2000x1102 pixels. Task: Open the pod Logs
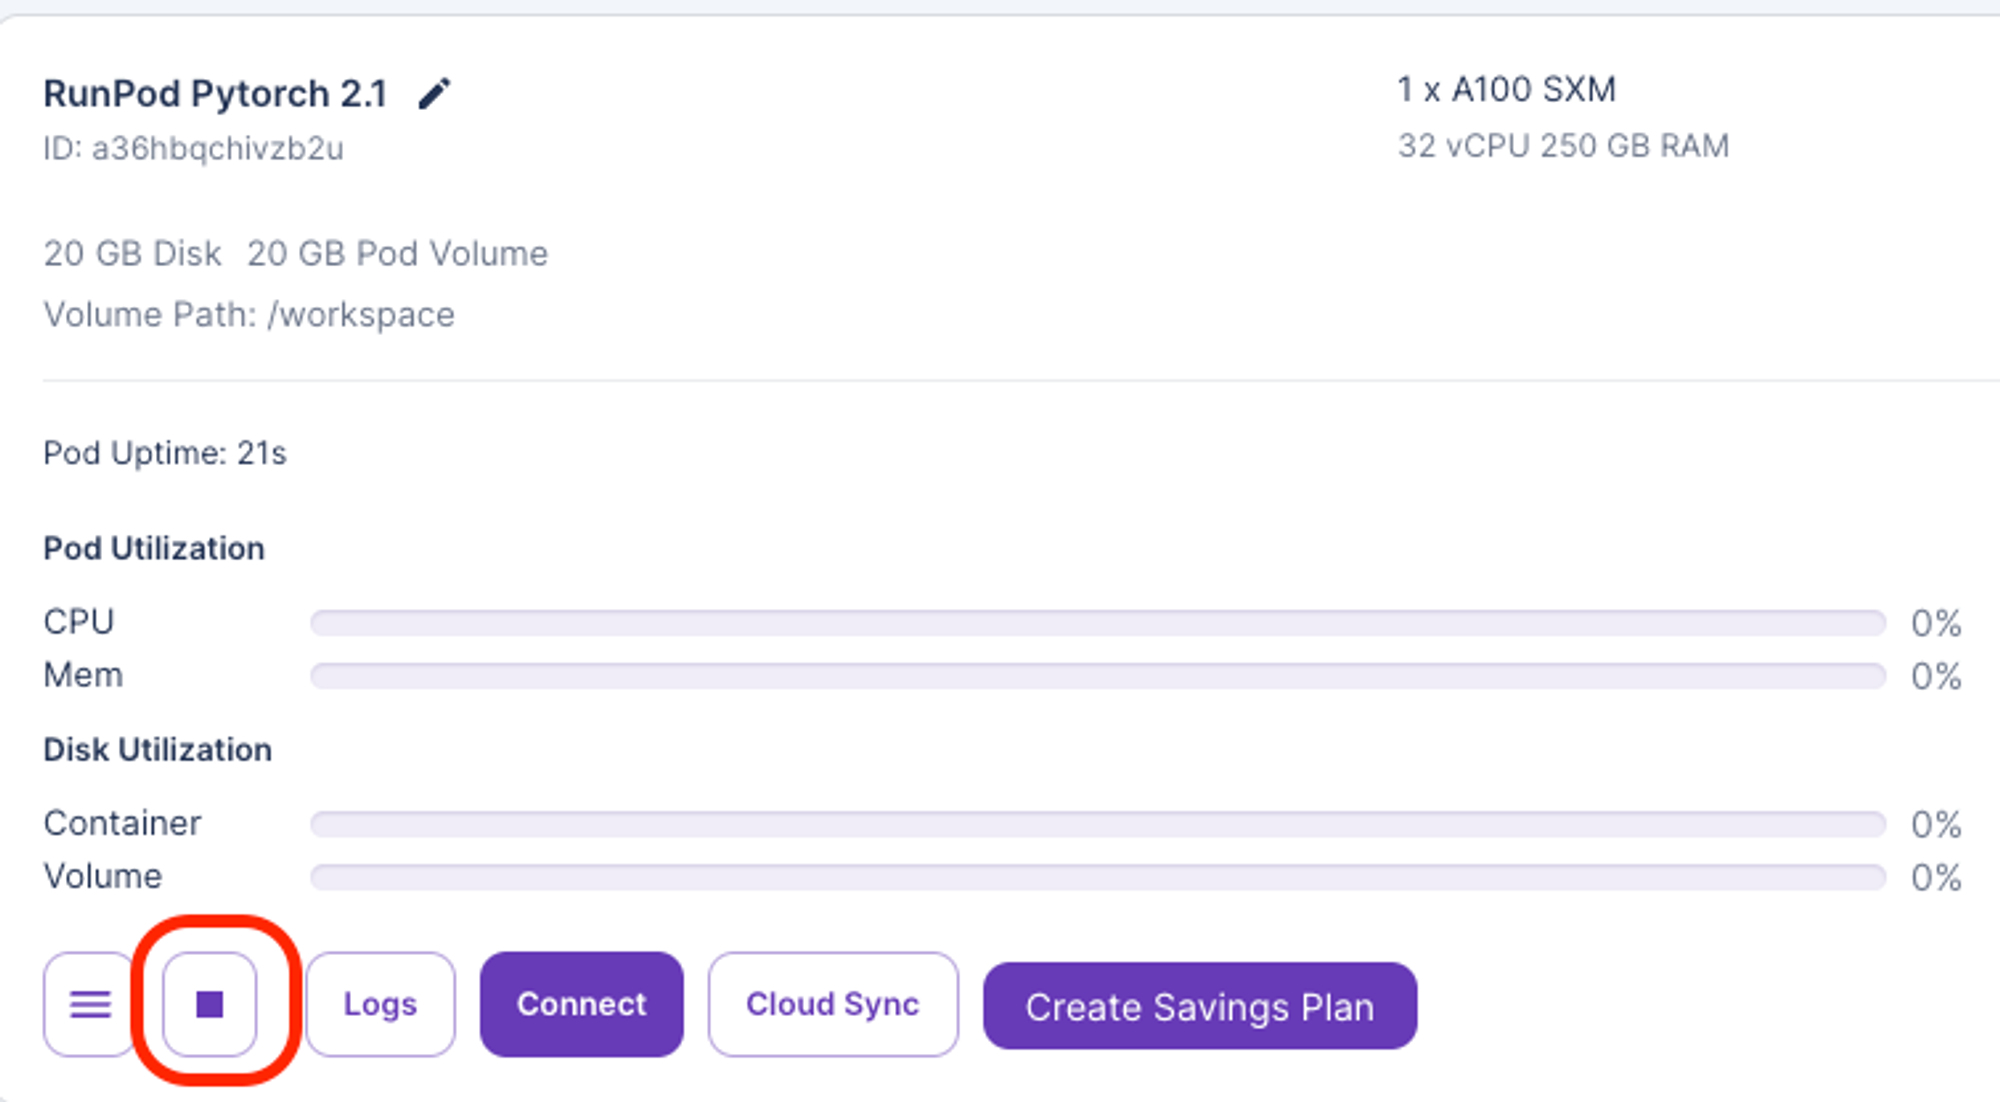click(380, 1004)
